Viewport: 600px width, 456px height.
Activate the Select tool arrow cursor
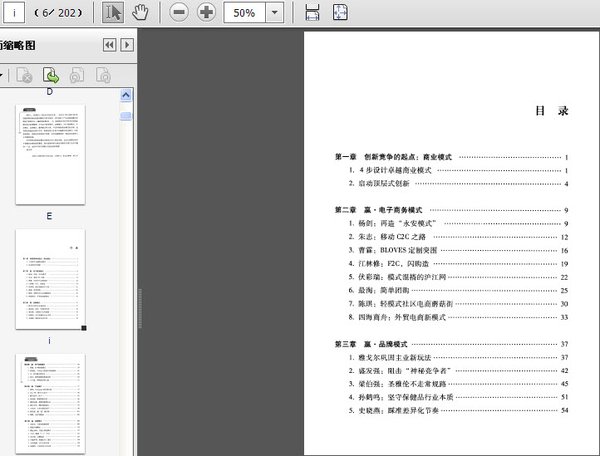113,13
